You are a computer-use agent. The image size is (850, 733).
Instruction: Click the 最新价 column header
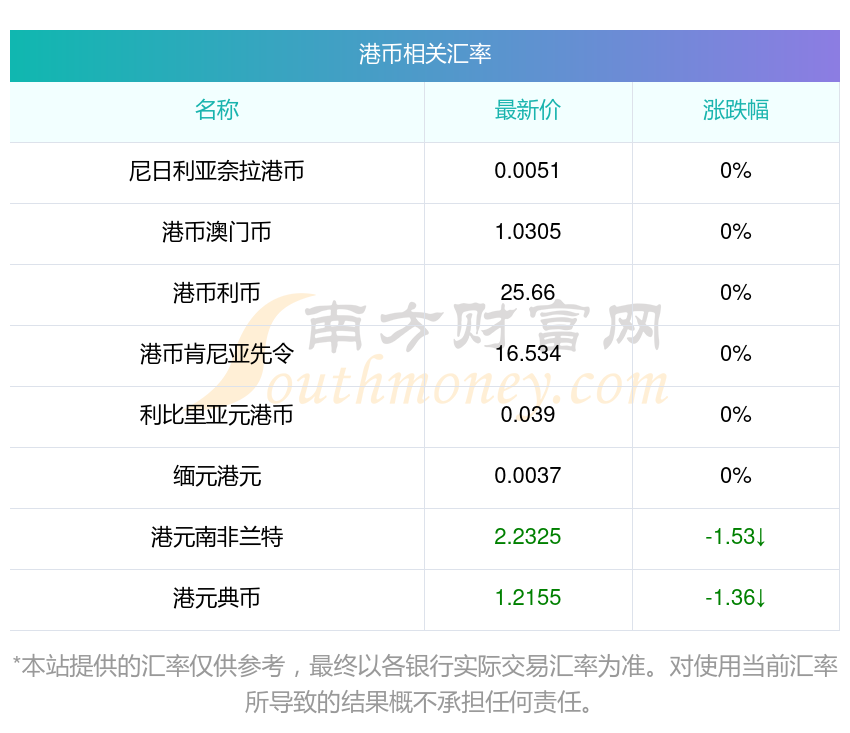pyautogui.click(x=527, y=110)
